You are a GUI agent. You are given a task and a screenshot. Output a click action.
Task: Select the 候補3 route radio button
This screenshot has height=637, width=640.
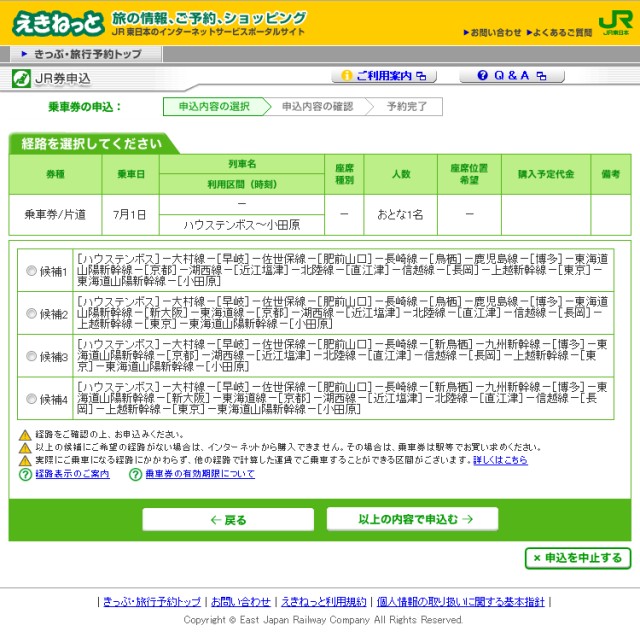click(31, 356)
